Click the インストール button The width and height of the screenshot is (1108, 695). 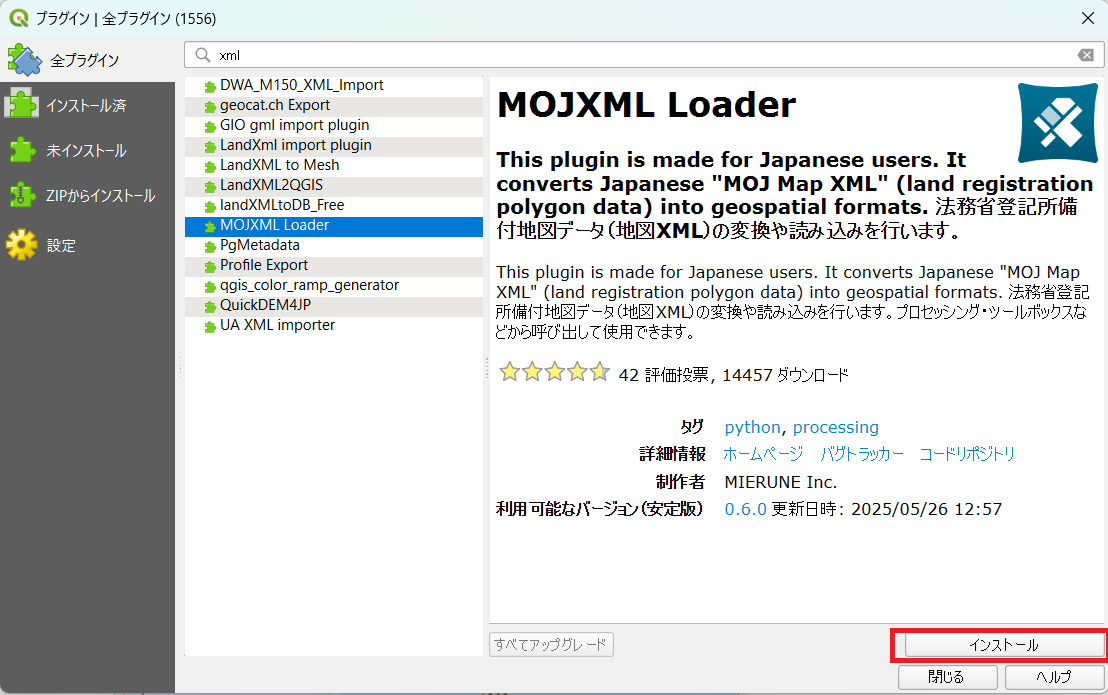click(x=1004, y=645)
